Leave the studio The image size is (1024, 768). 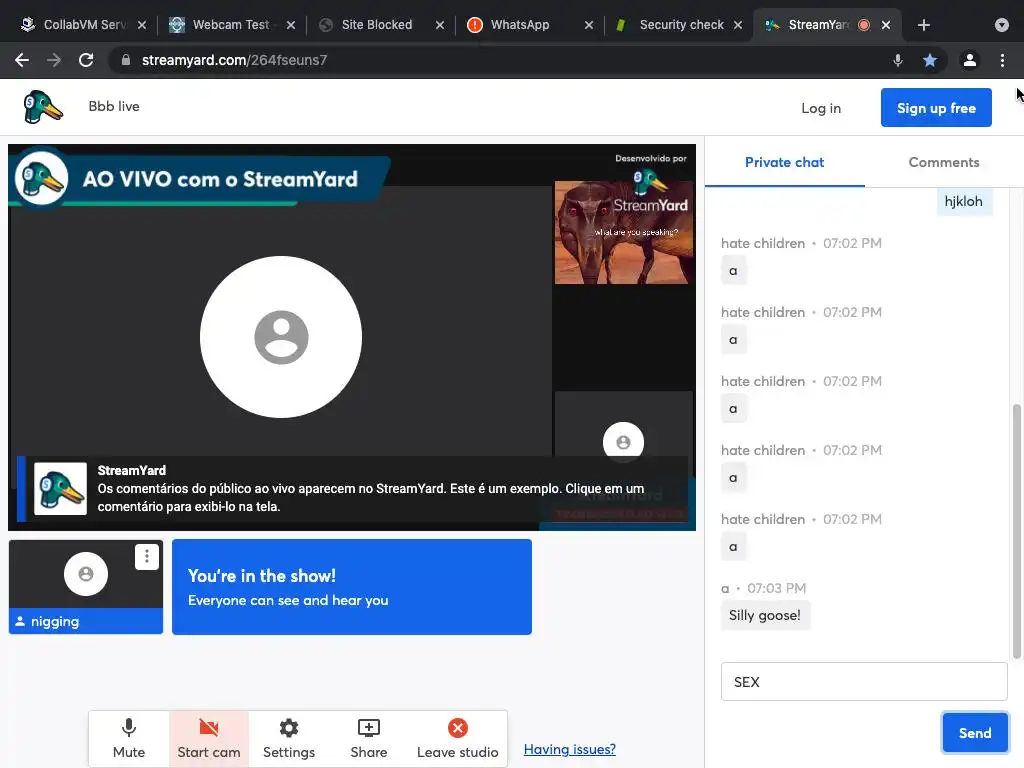[457, 739]
